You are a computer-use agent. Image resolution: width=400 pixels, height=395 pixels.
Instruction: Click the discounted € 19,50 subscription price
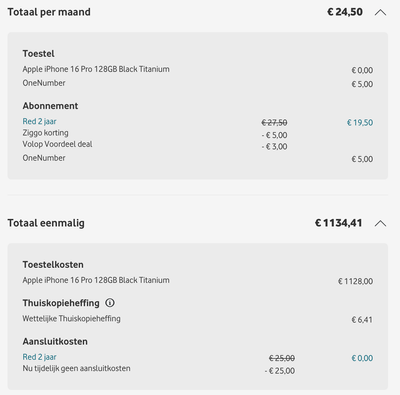pyautogui.click(x=360, y=123)
